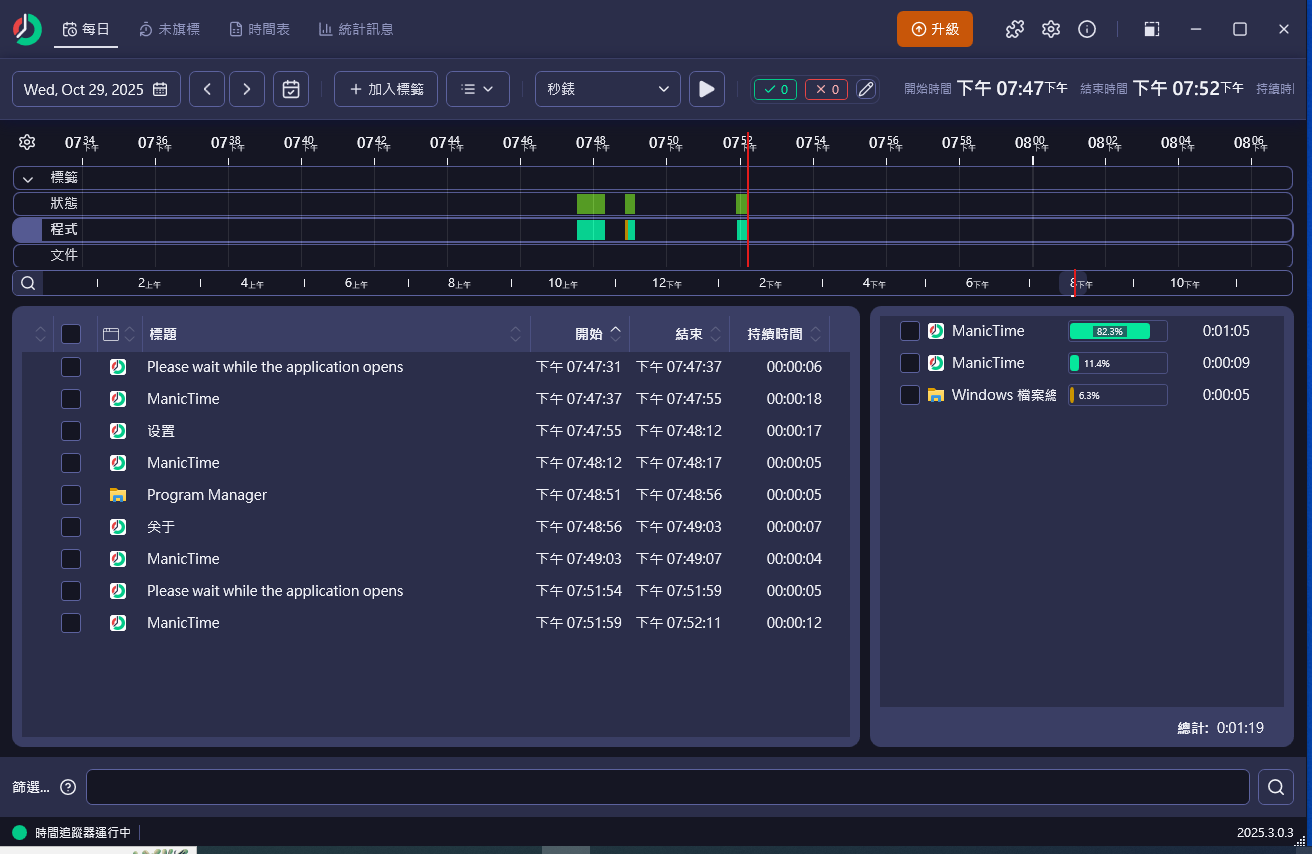Click the 升級 upgrade button
The height and width of the screenshot is (854, 1312).
tap(934, 29)
